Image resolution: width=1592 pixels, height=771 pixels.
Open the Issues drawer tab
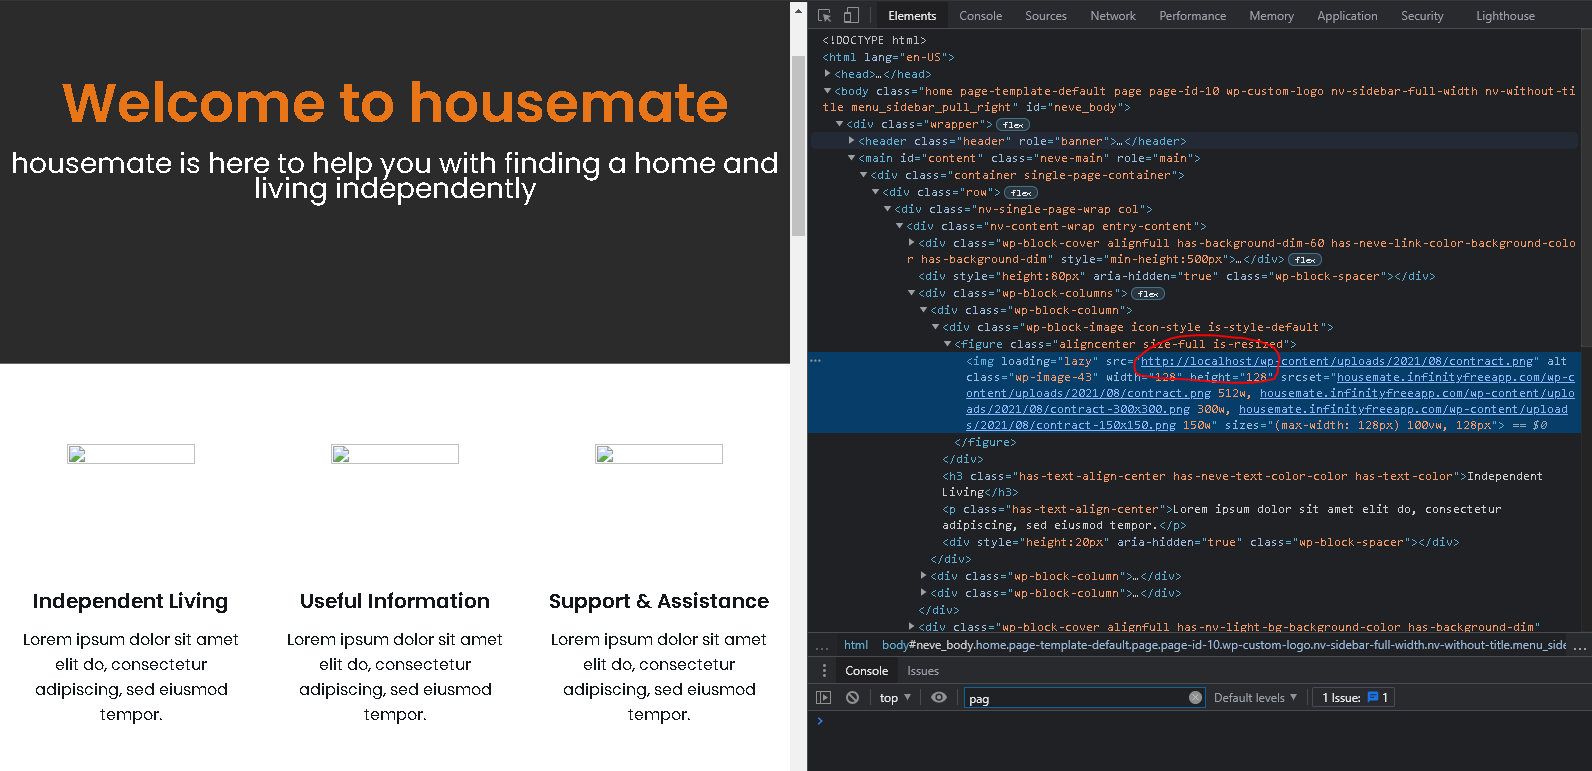pos(922,671)
